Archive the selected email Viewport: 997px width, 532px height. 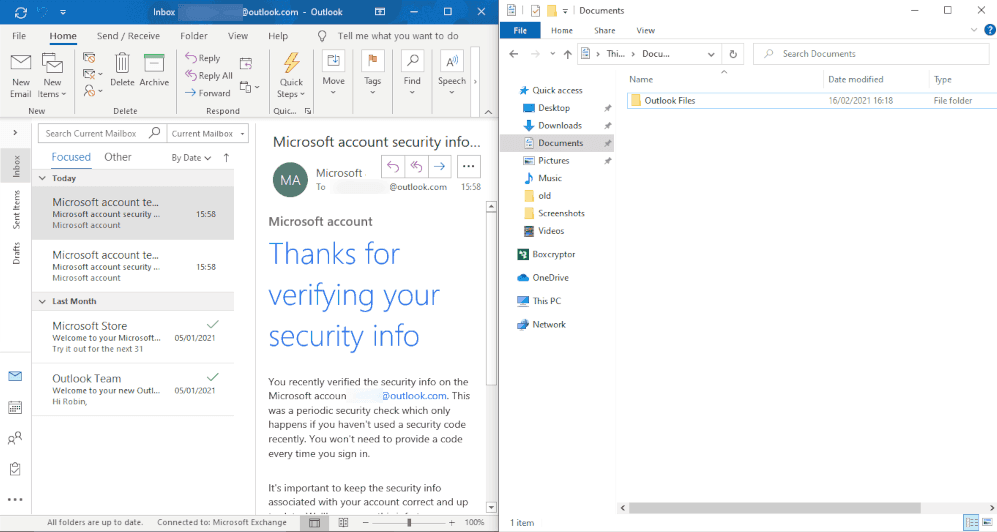point(154,70)
